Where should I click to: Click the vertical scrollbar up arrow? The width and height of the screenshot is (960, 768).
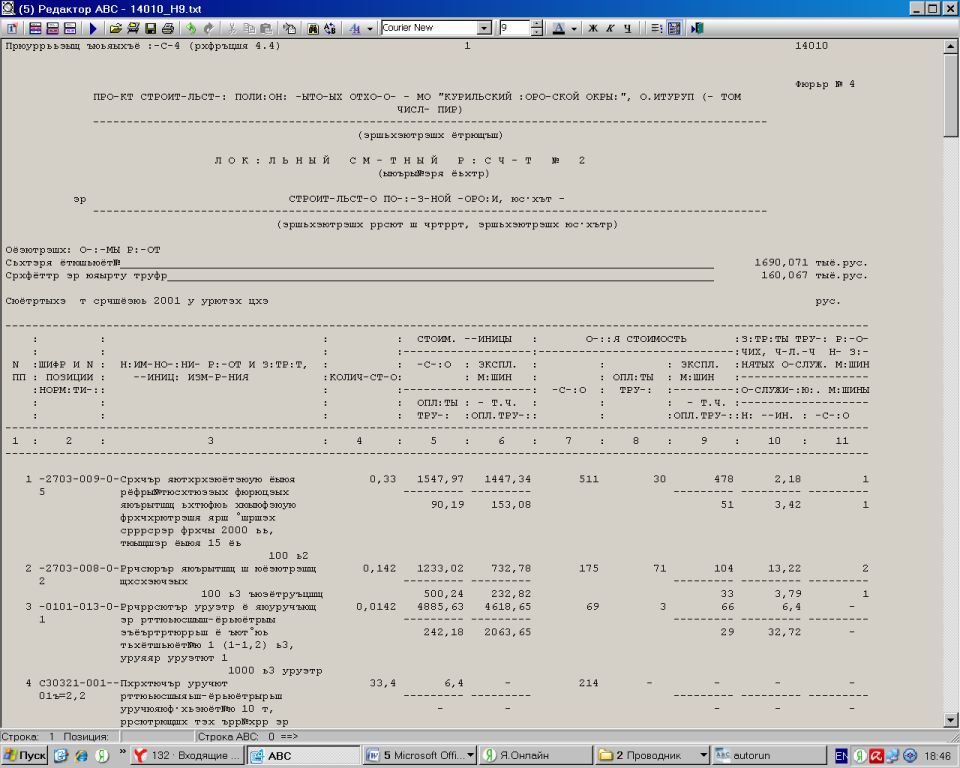click(x=950, y=46)
